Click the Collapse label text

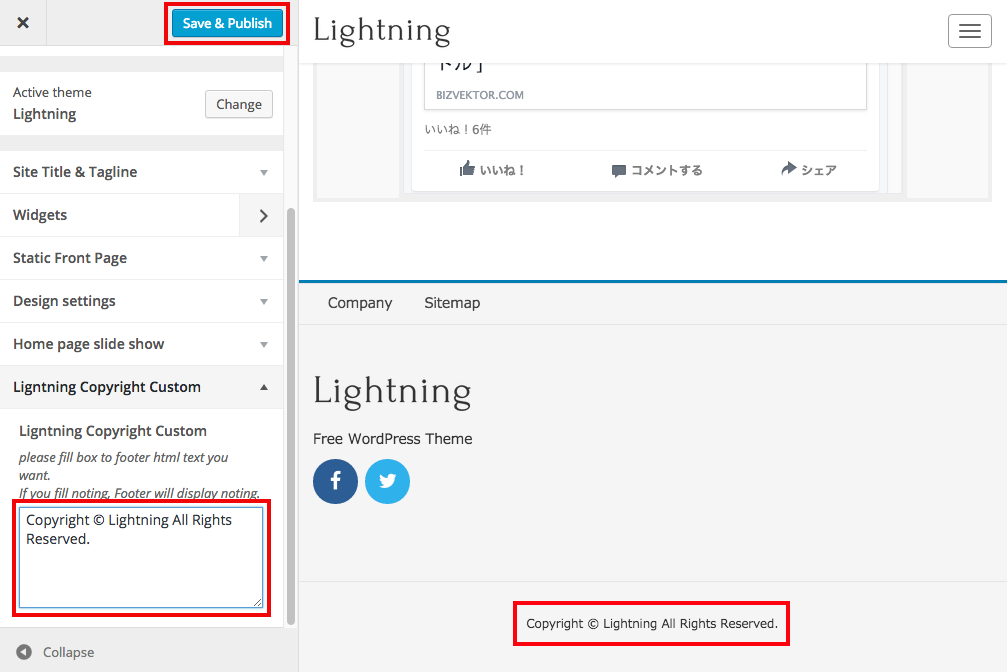[x=69, y=652]
